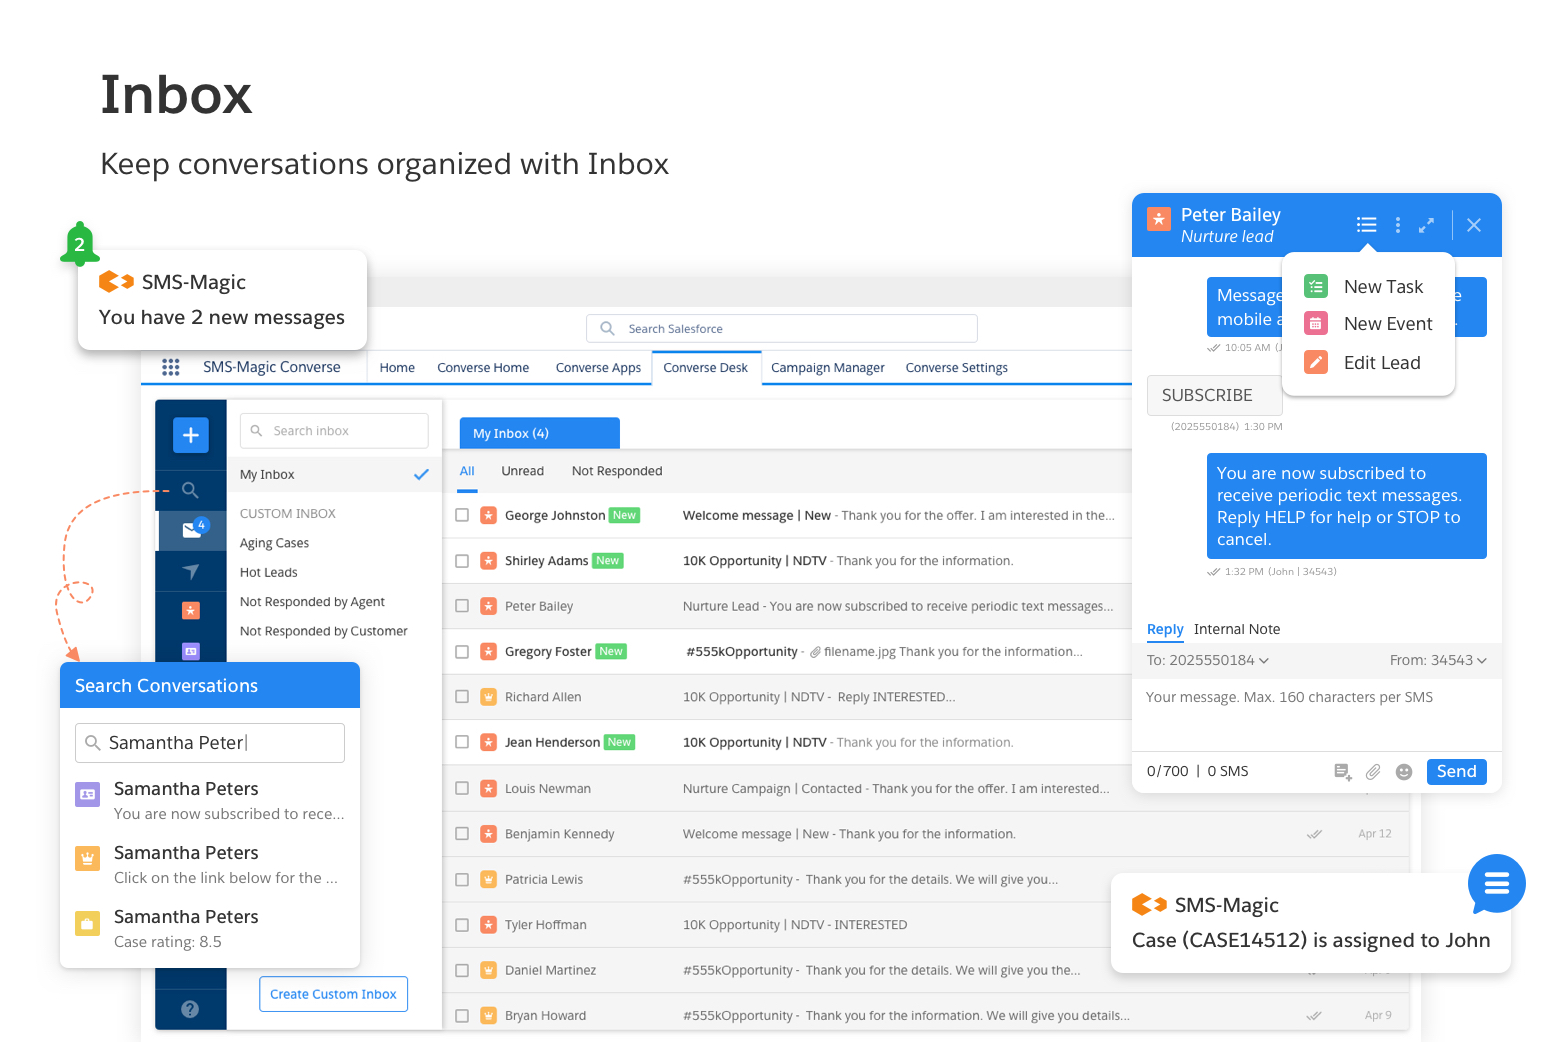Switch to the Internal Note tab

coord(1237,629)
